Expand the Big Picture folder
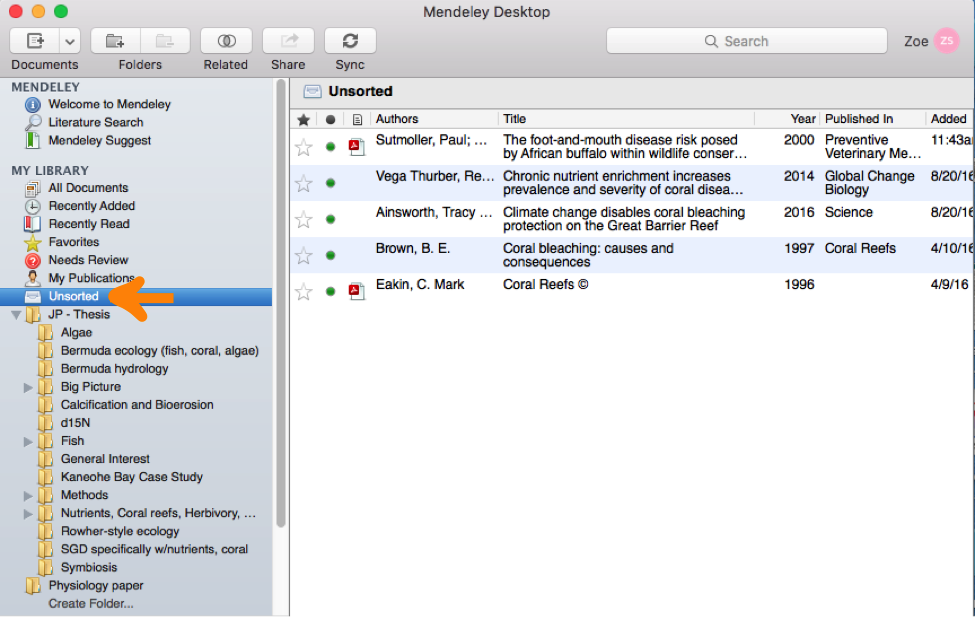 (x=28, y=387)
